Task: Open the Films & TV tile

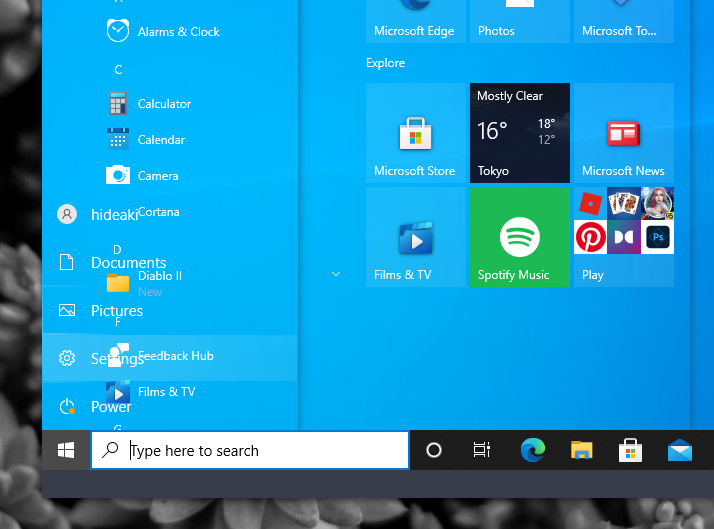Action: pyautogui.click(x=416, y=237)
